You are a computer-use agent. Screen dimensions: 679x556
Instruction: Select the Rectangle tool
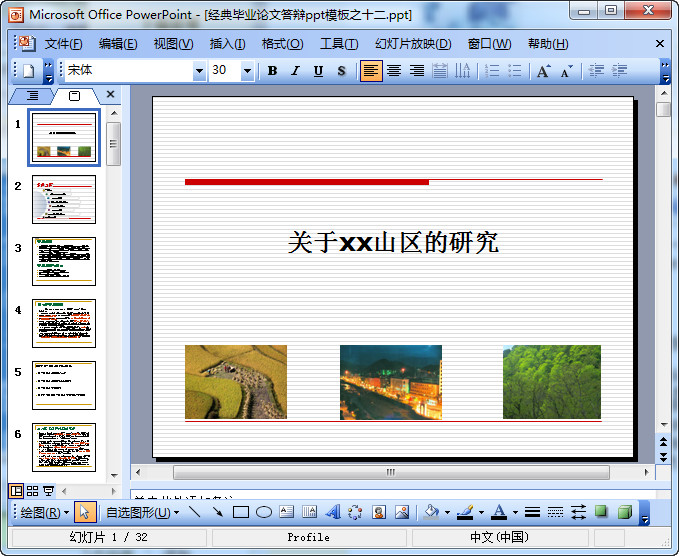(x=241, y=512)
